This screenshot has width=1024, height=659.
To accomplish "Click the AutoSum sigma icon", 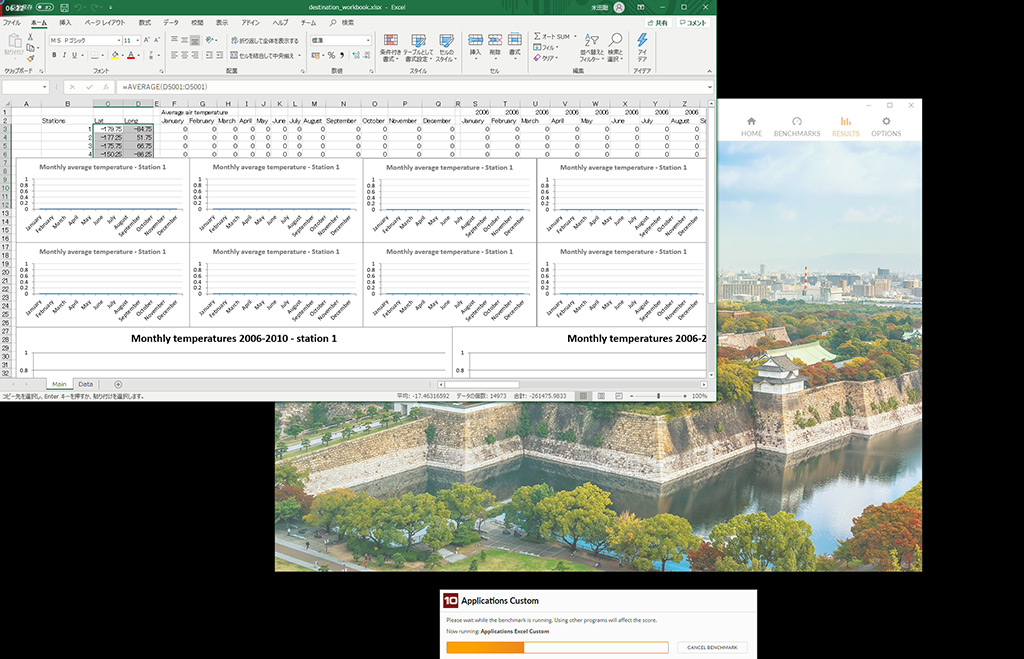I will pos(537,36).
